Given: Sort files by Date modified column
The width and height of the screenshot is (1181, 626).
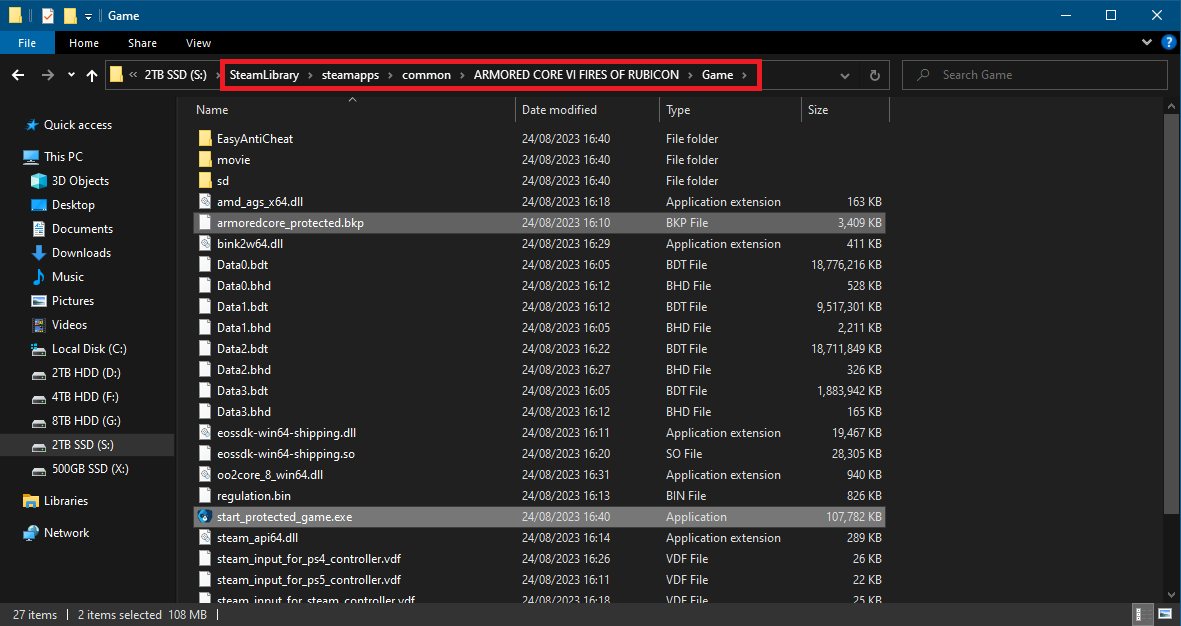Looking at the screenshot, I should [559, 110].
